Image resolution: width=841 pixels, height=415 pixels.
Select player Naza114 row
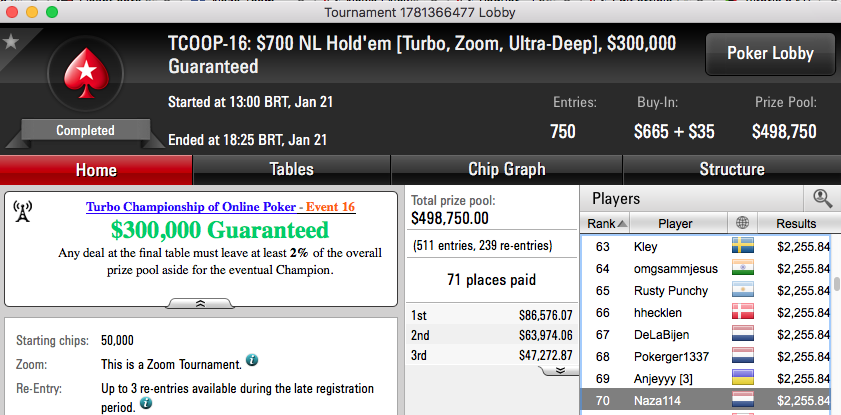pyautogui.click(x=705, y=401)
